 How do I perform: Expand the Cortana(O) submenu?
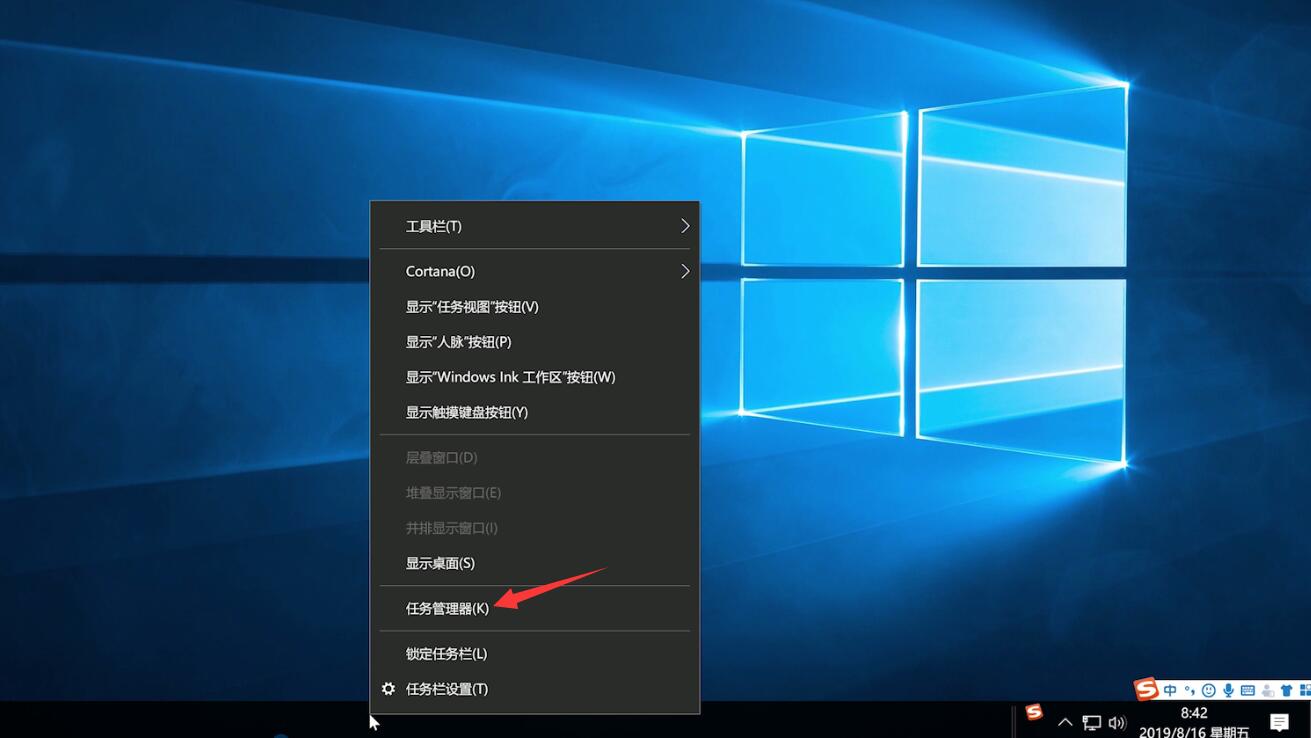coord(534,271)
